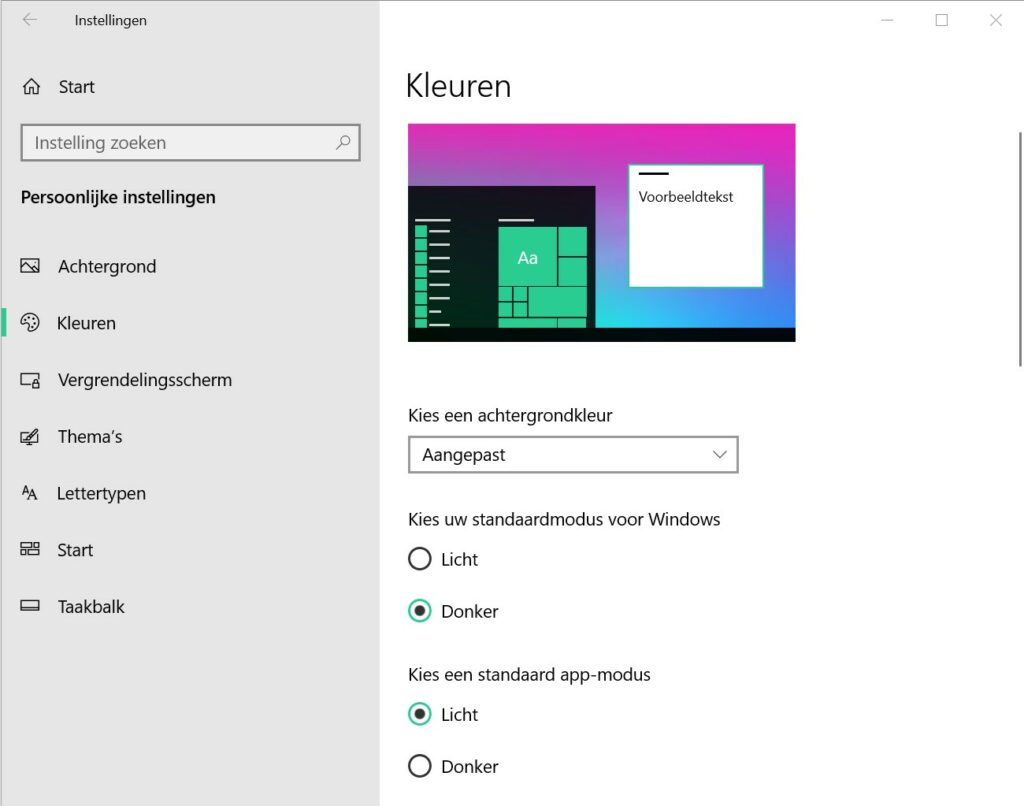Click the Persoonlijke instellingen heading
The width and height of the screenshot is (1024, 806).
pos(118,197)
